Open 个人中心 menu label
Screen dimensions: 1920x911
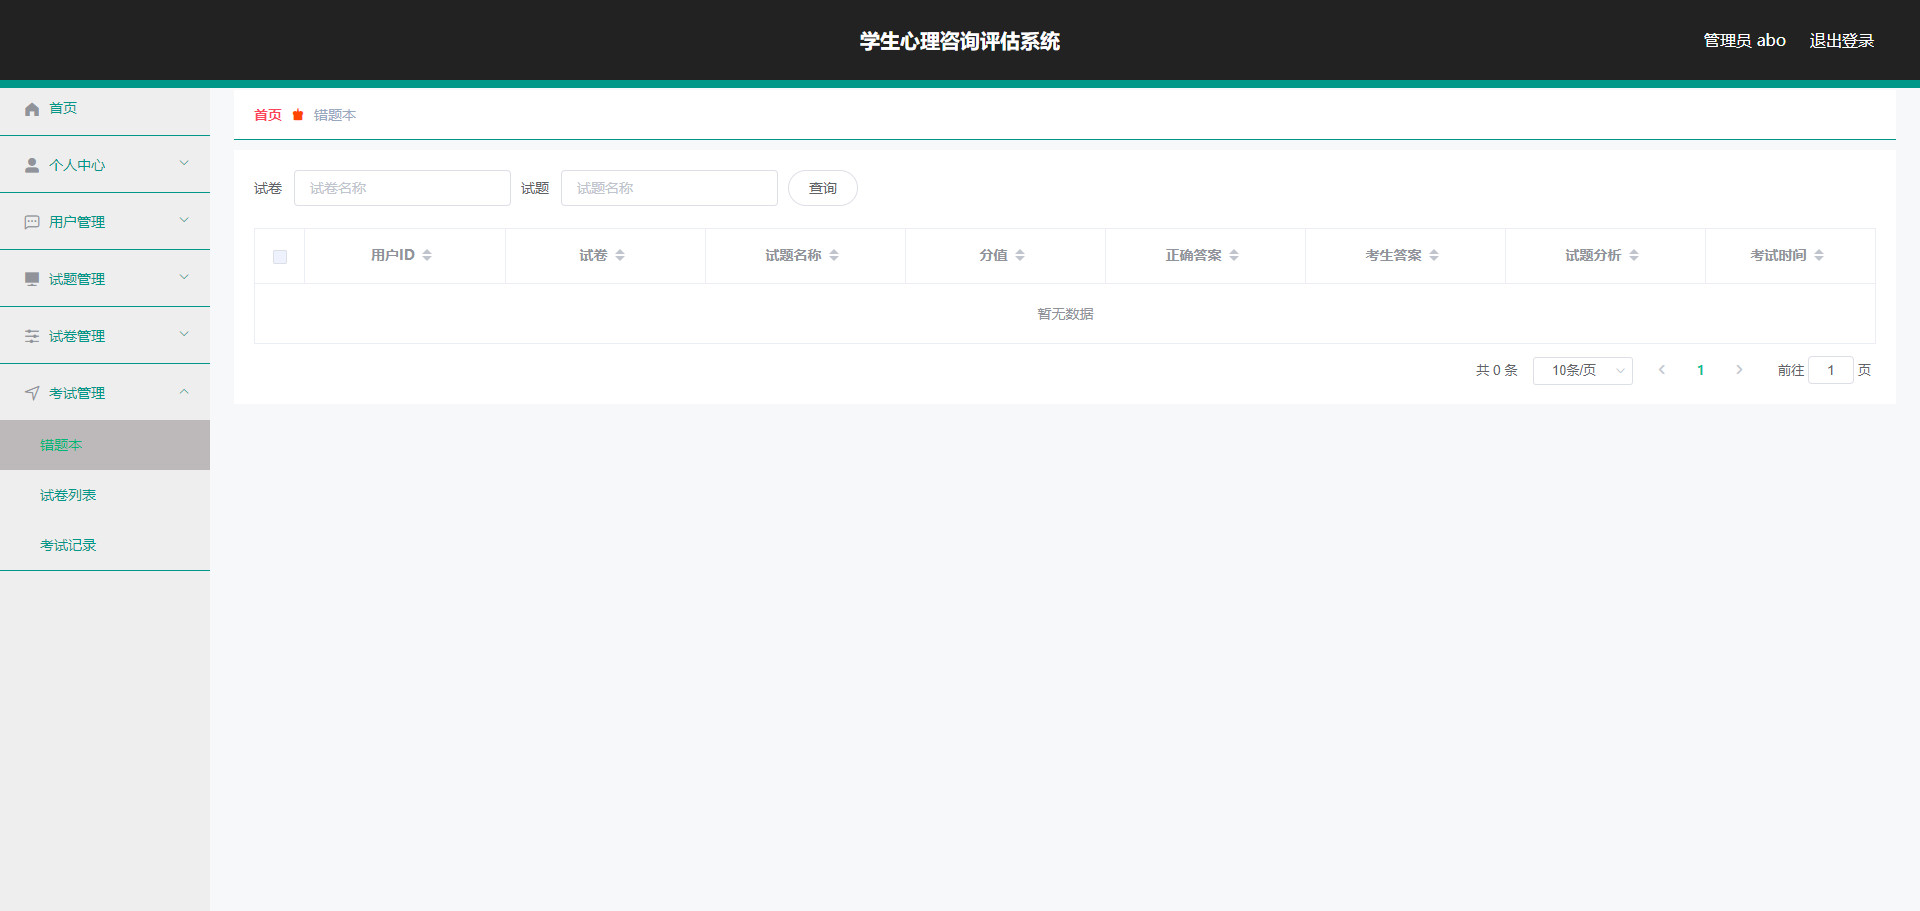point(77,165)
